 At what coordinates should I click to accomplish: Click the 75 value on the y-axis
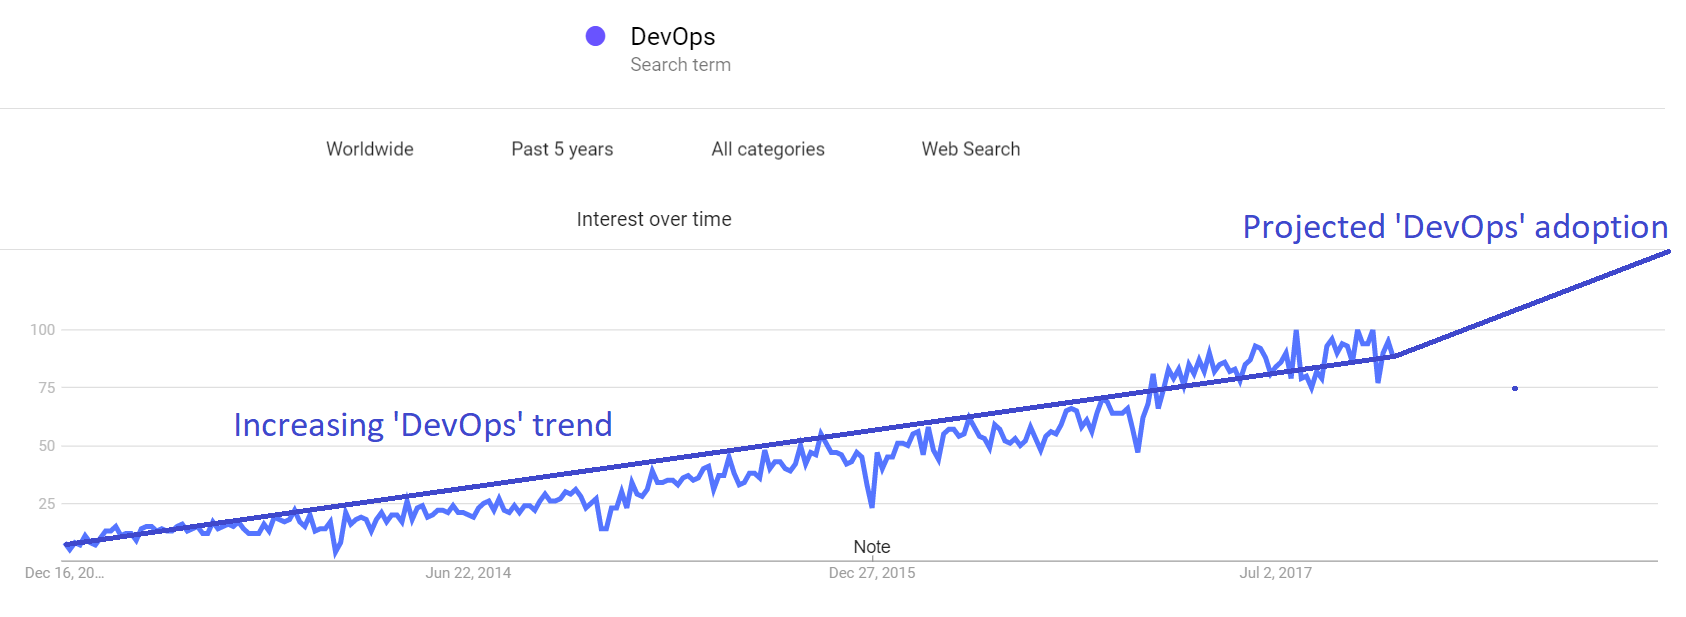[x=47, y=388]
